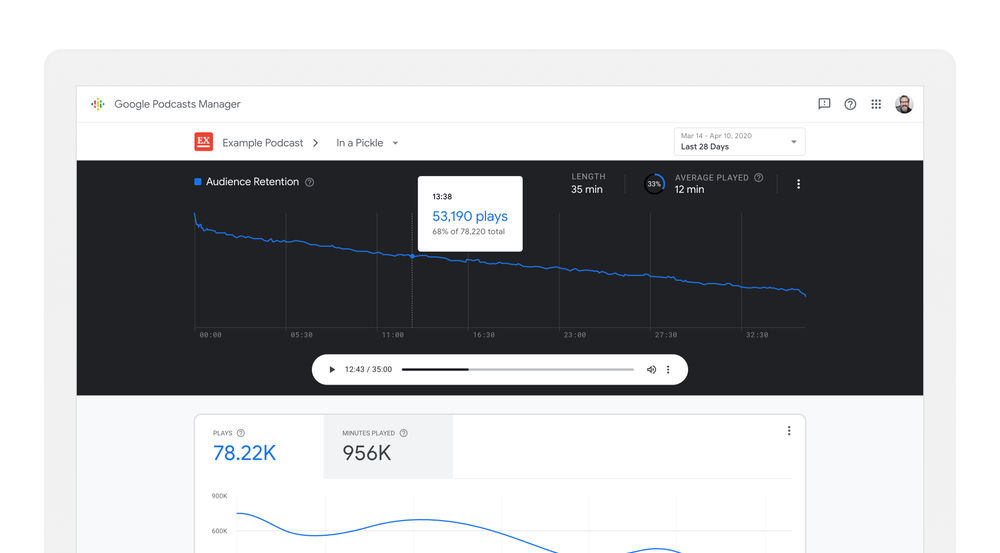Click the Google Podcasts Manager logo

[x=98, y=104]
